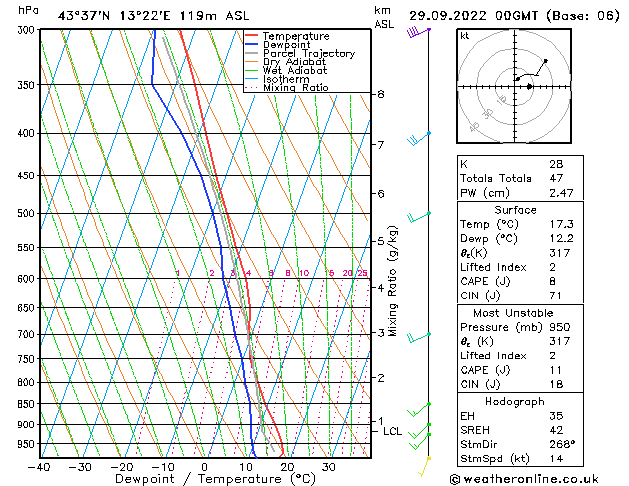Click the pink mixing ratio label 25
Viewport: 629px width, 486px height.
click(x=362, y=273)
